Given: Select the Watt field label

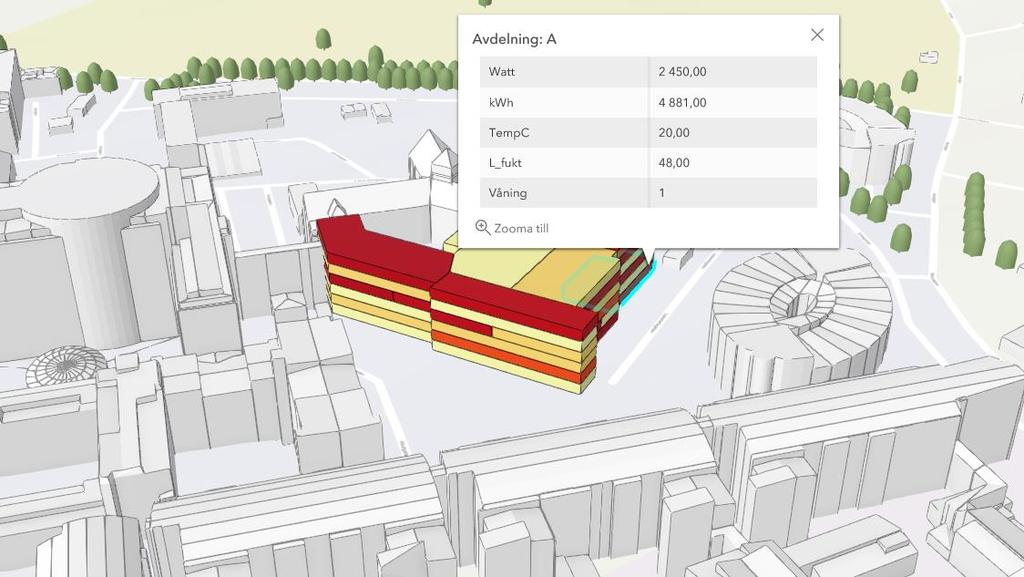Looking at the screenshot, I should pos(502,72).
